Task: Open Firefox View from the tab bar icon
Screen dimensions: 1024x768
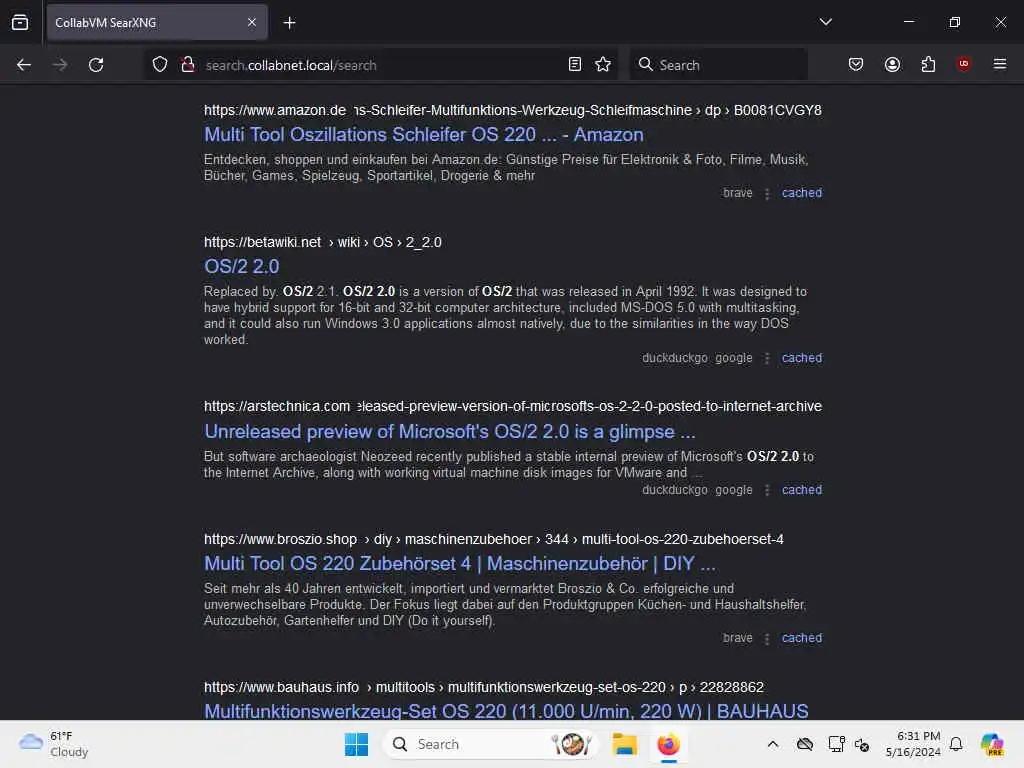Action: tap(20, 22)
